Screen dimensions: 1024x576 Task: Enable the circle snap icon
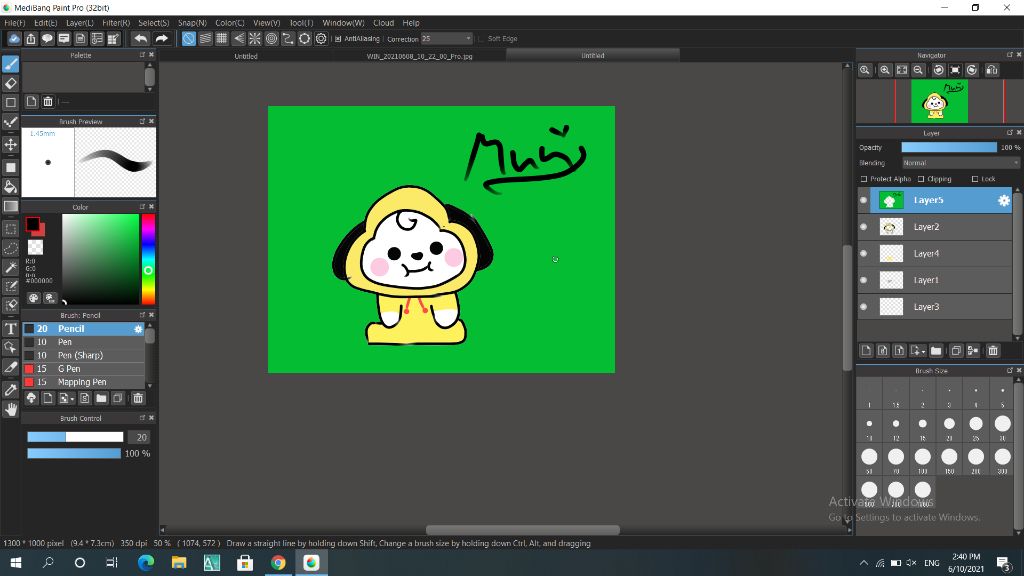tap(272, 39)
